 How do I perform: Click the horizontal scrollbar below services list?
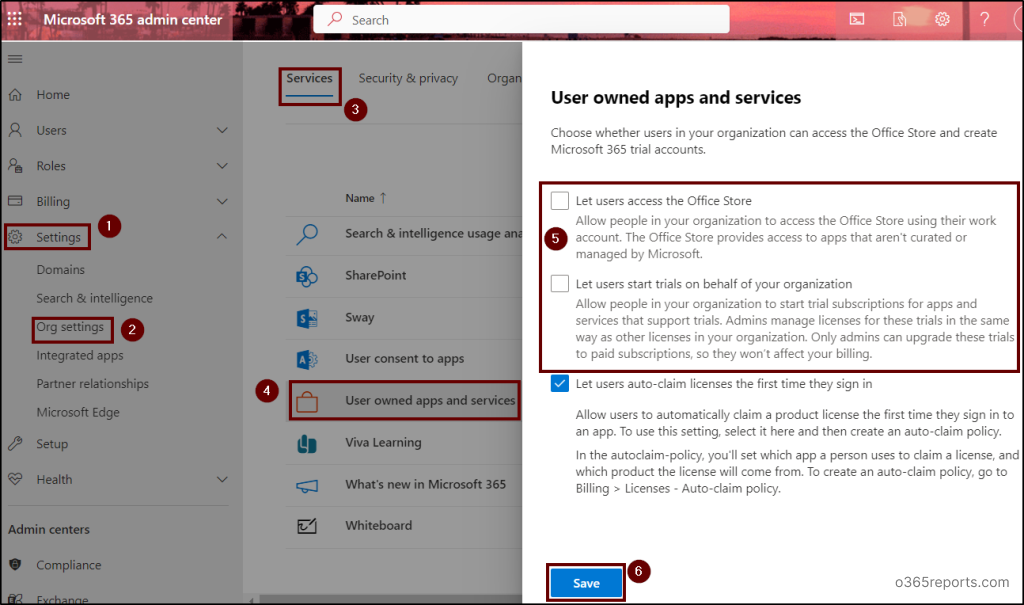(x=391, y=599)
